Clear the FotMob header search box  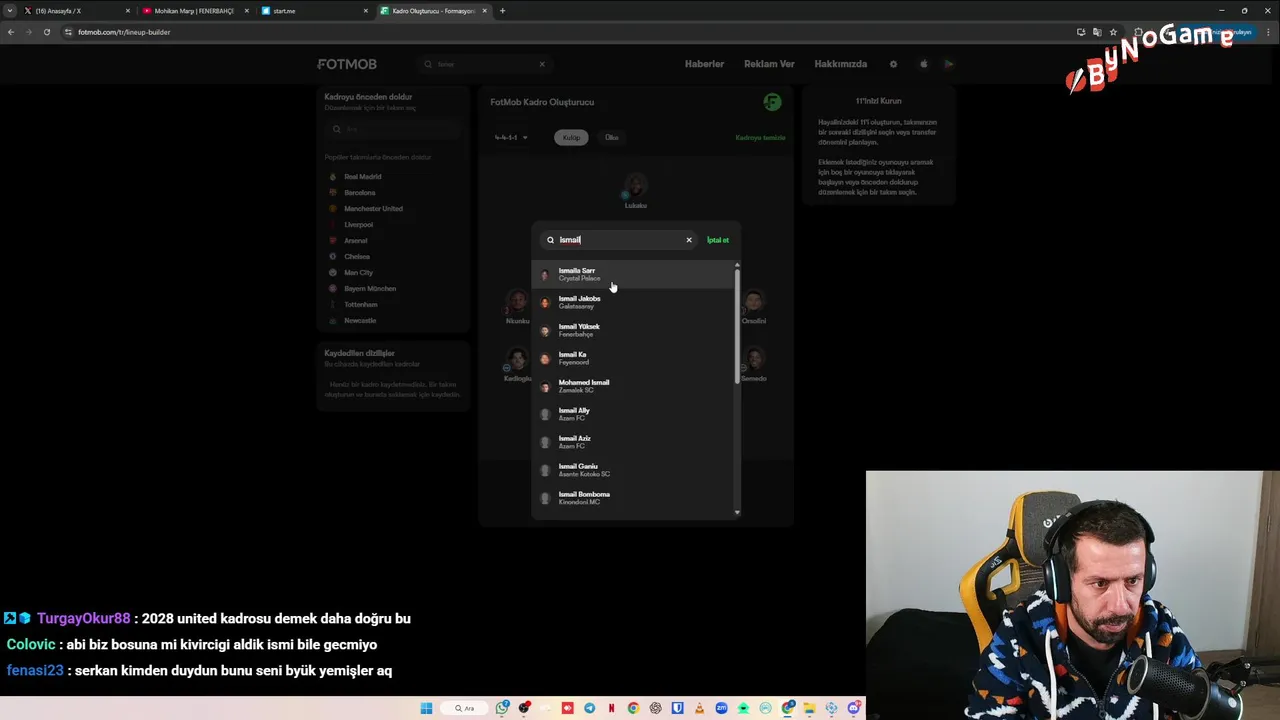click(x=542, y=64)
